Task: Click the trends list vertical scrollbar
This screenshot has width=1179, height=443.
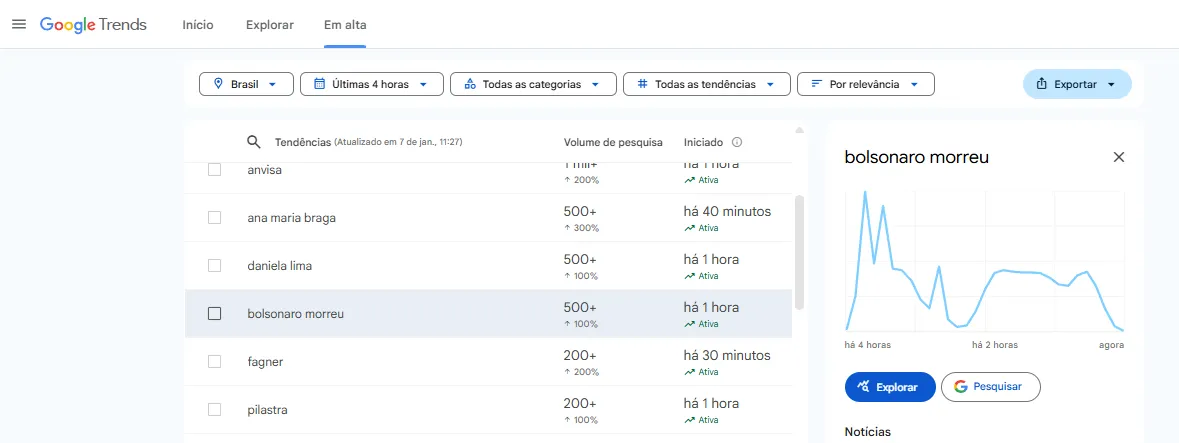Action: pos(799,250)
